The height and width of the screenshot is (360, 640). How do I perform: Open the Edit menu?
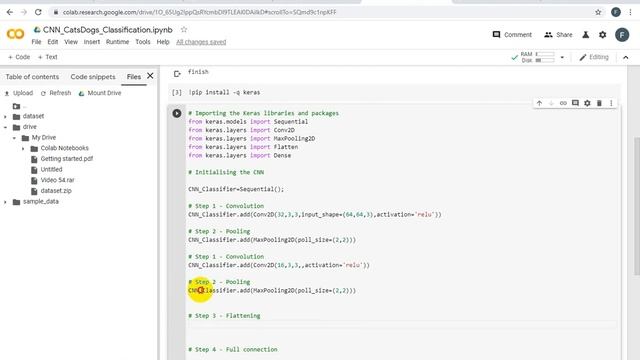click(x=53, y=42)
